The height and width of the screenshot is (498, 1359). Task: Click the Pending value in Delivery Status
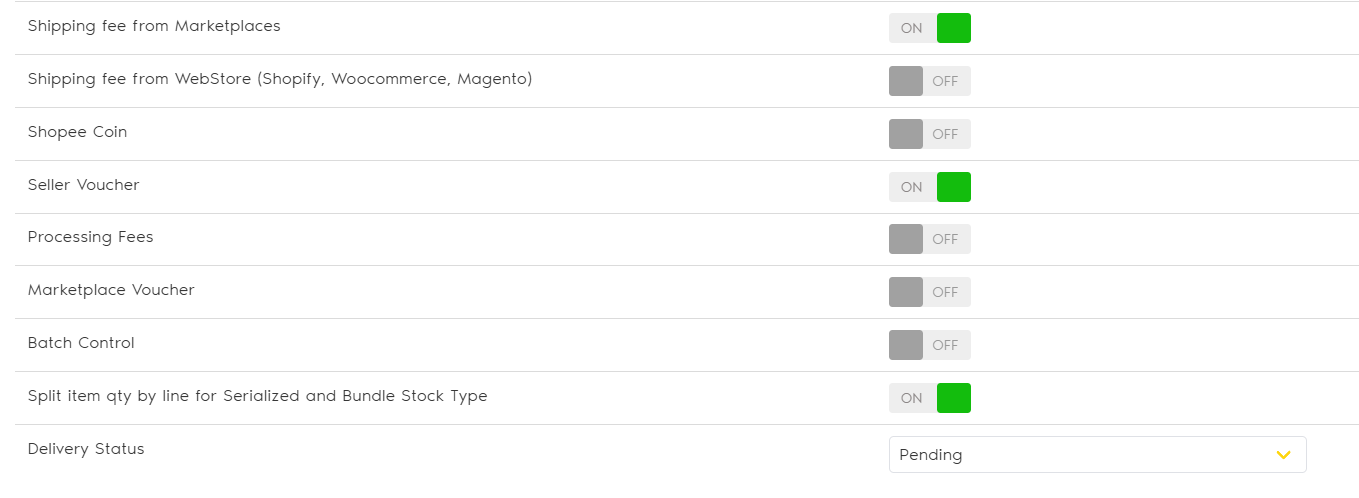pos(931,455)
